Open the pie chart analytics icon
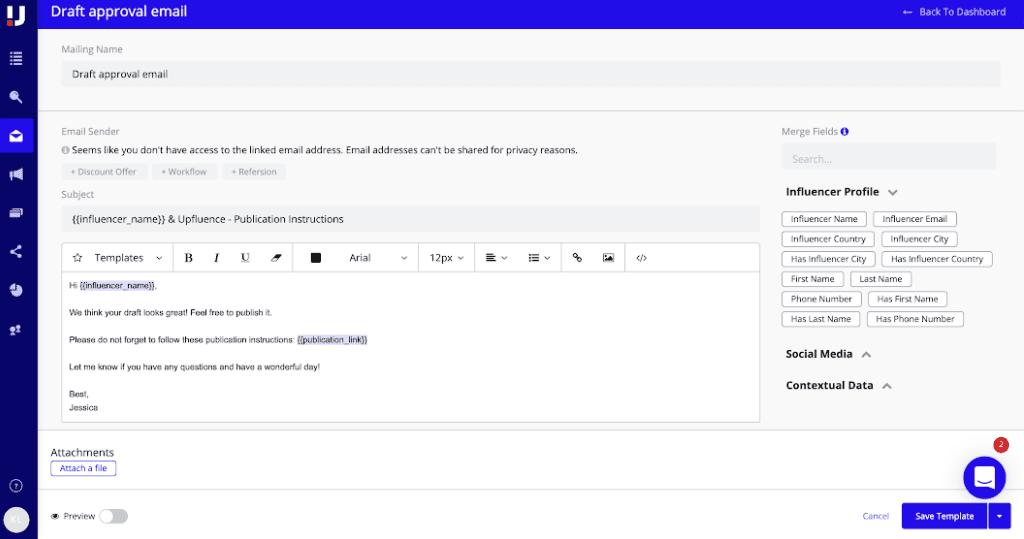The image size is (1024, 539). coord(16,290)
